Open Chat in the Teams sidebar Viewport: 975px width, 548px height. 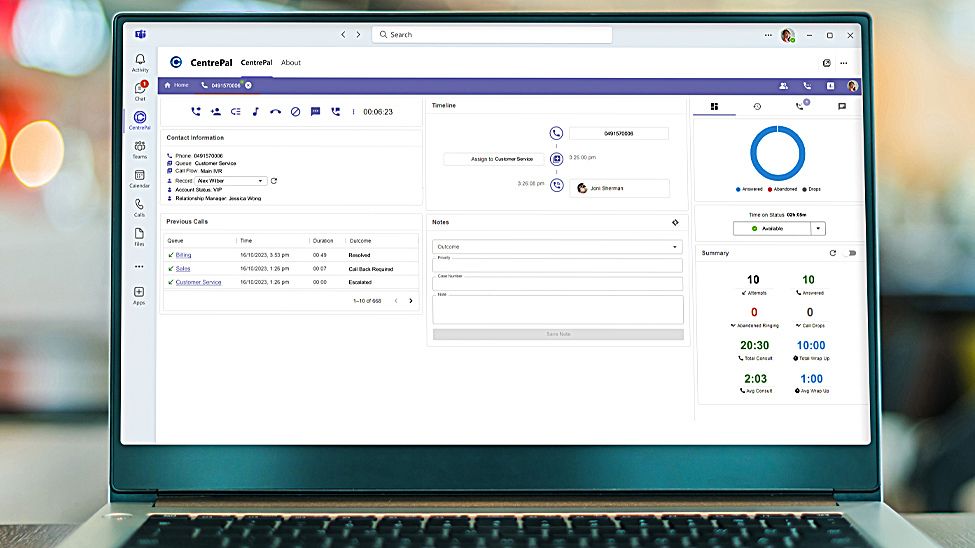141,91
